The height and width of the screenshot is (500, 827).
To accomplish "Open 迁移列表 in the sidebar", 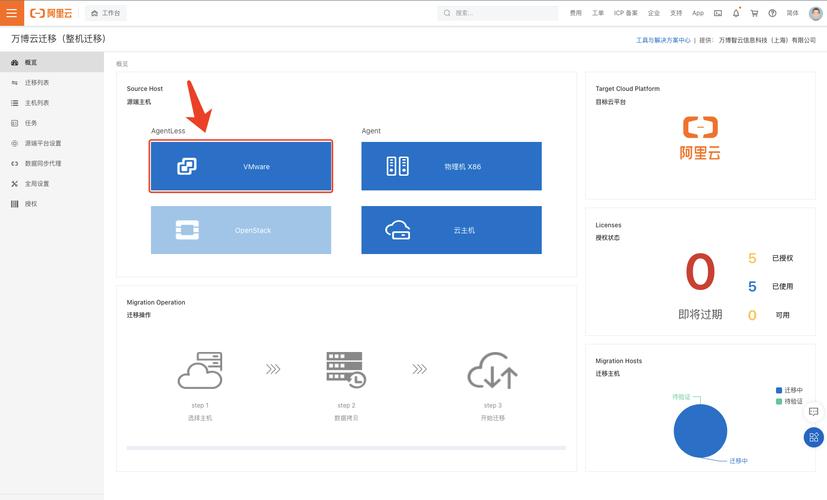I will 52,83.
